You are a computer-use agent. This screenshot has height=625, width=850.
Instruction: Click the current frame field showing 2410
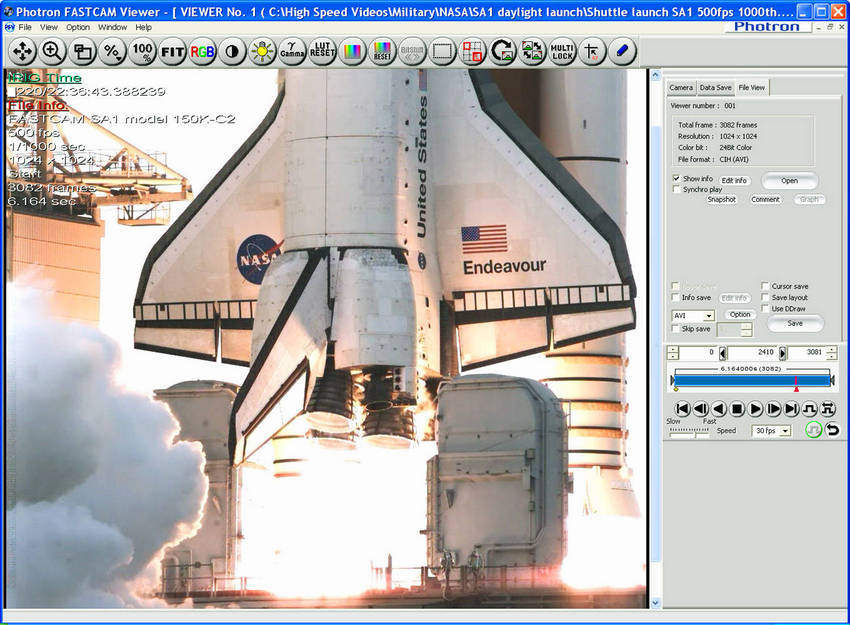753,353
